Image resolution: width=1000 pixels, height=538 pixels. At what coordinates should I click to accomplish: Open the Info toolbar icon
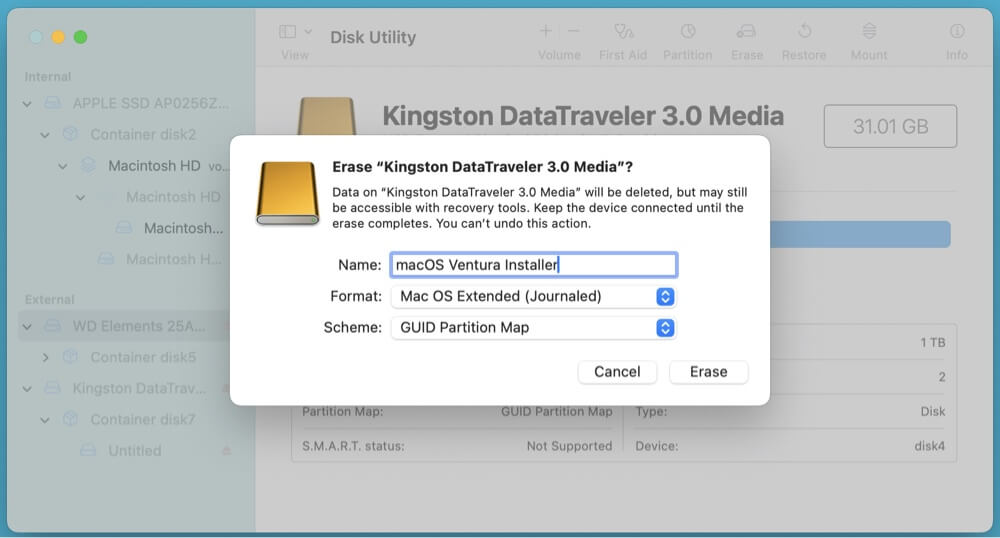957,32
